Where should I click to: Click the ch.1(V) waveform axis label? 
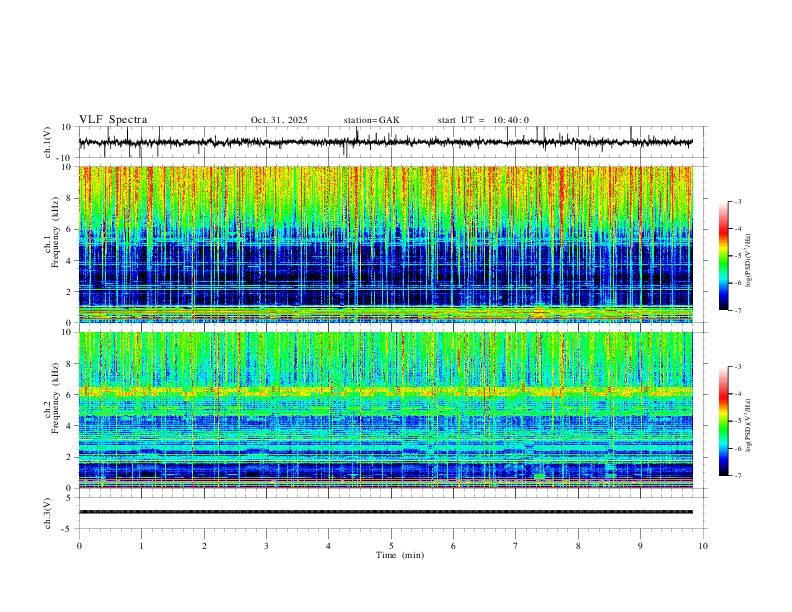click(48, 142)
